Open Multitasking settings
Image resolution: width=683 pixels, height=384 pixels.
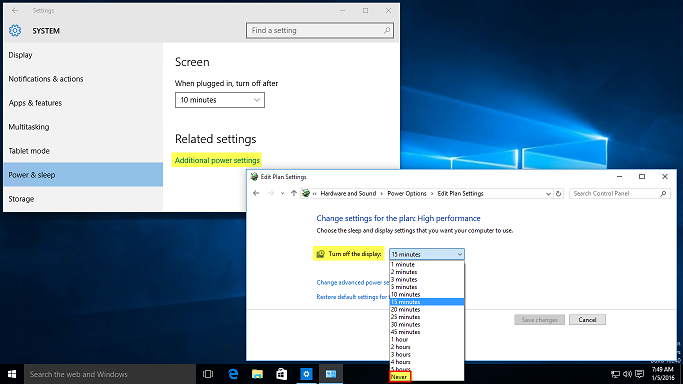pos(83,127)
